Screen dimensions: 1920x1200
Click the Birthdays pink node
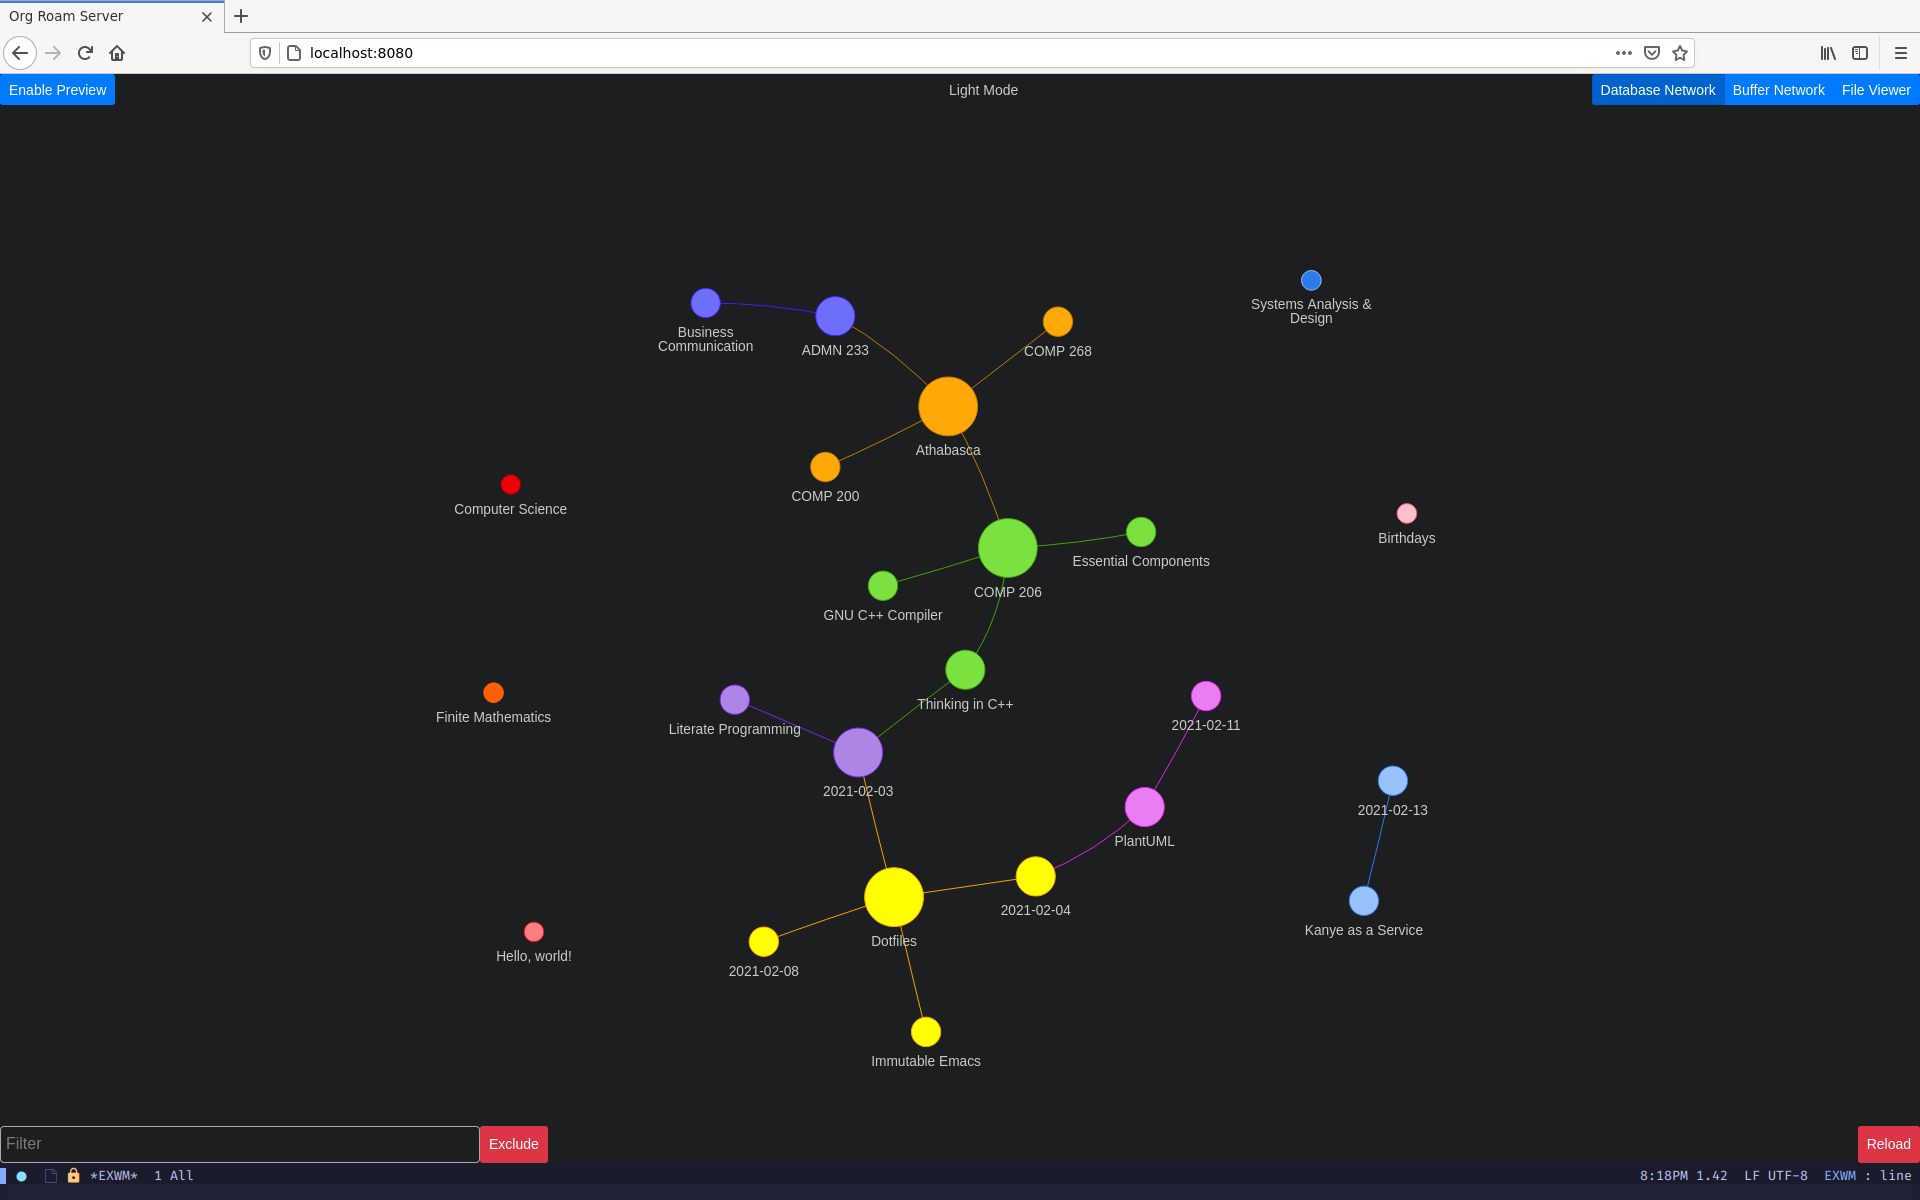point(1403,513)
